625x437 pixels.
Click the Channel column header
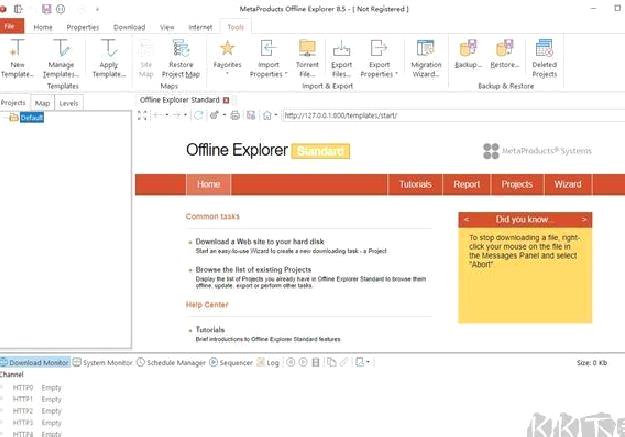[12, 374]
